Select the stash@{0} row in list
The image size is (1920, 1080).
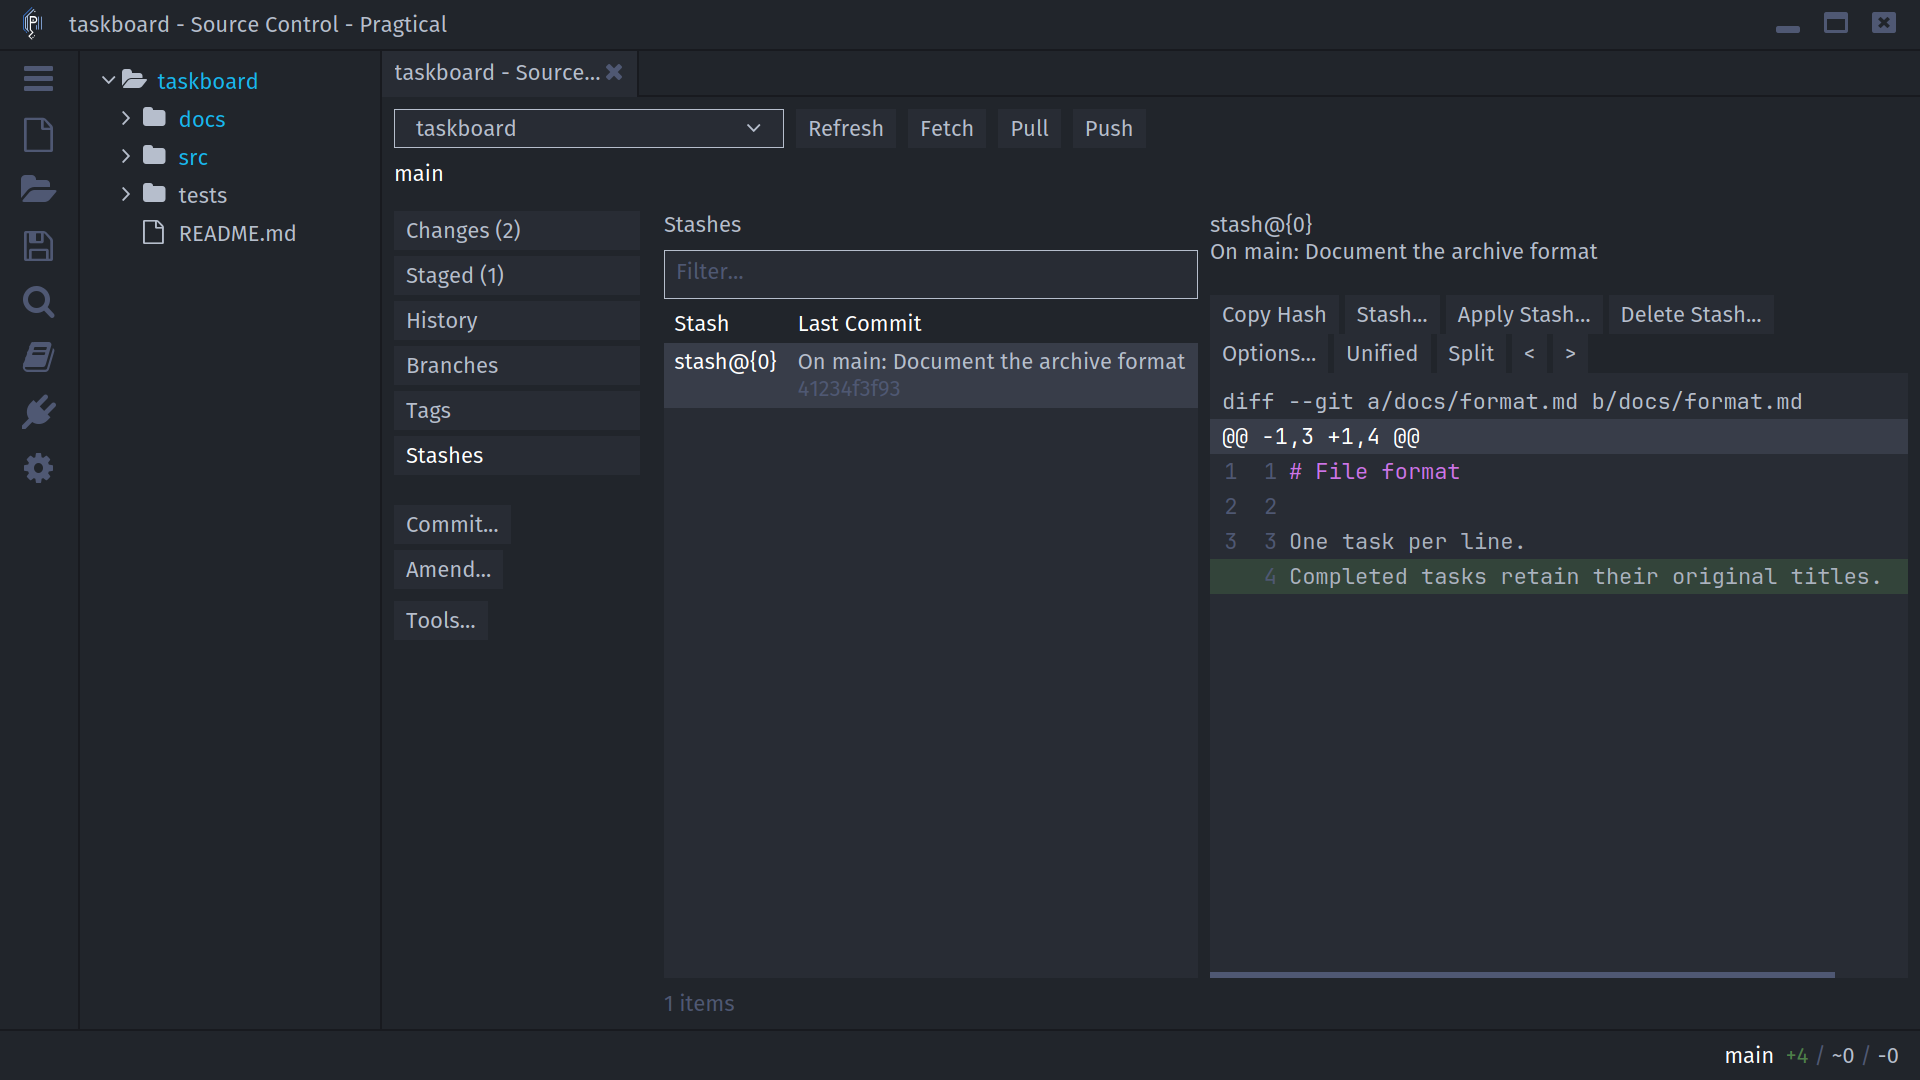(930, 374)
